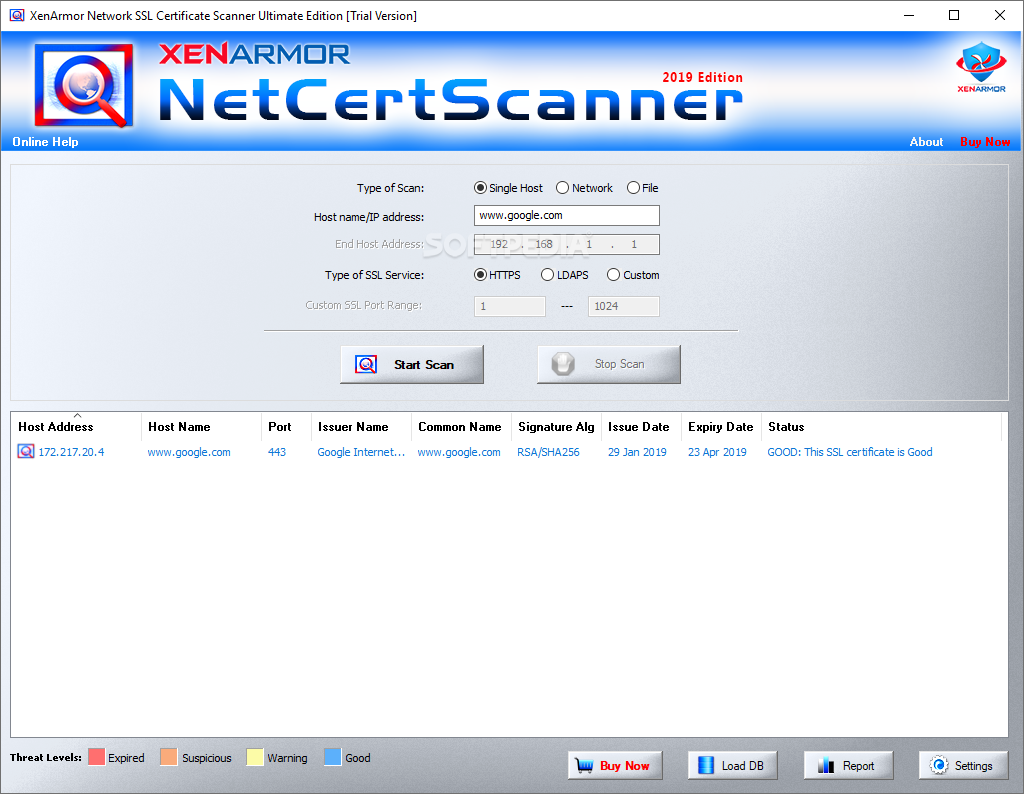
Task: Load a saved database with Load DB
Action: tap(733, 765)
